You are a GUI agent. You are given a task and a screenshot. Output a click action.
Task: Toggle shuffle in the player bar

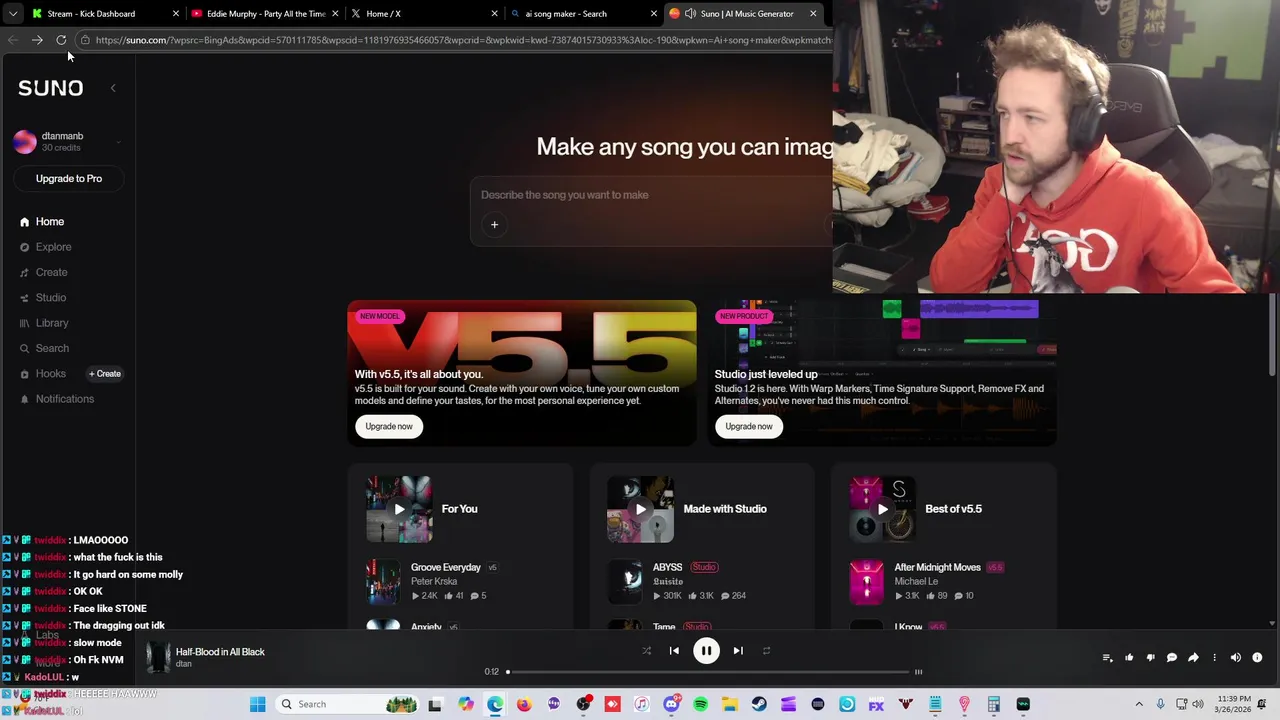click(x=646, y=651)
